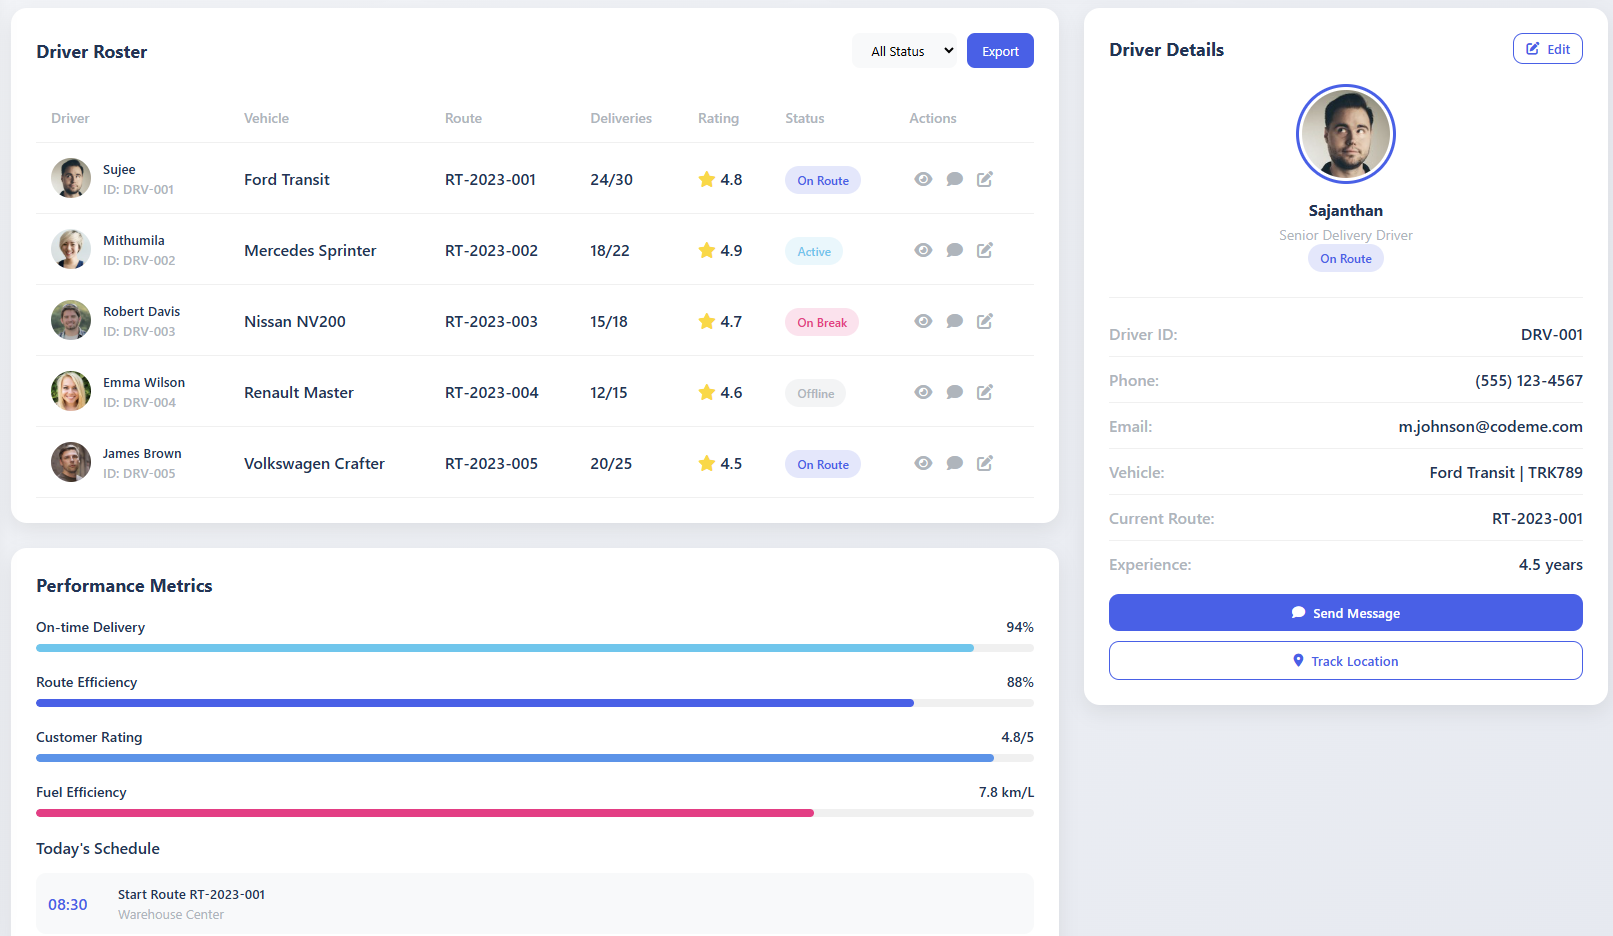The image size is (1613, 936).
Task: Select Sajanthan's profile photo in Driver Details
Action: [x=1346, y=134]
